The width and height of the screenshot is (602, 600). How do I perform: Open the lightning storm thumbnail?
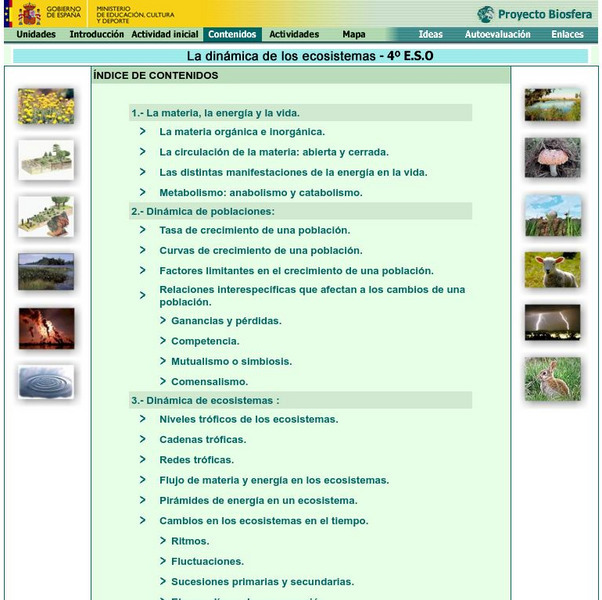pos(552,322)
